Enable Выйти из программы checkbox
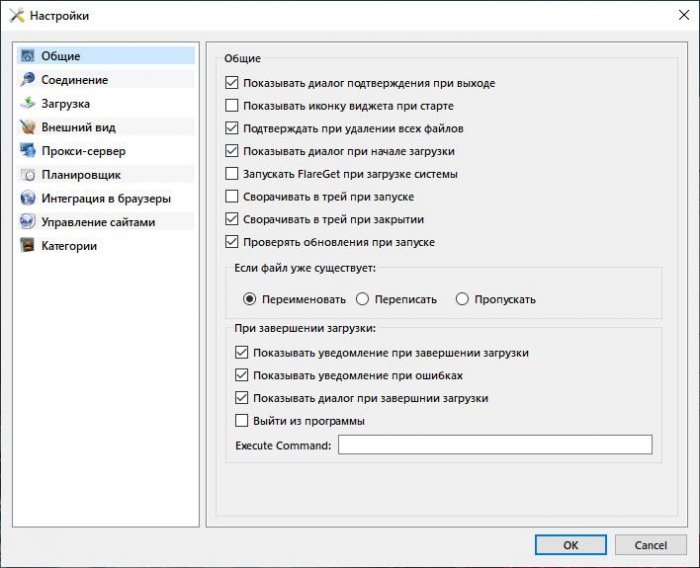This screenshot has height=568, width=700. [x=242, y=421]
